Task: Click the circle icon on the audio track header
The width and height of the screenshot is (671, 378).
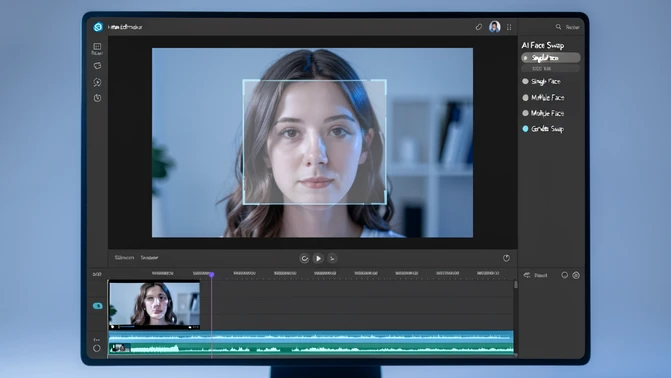Action: tap(97, 348)
